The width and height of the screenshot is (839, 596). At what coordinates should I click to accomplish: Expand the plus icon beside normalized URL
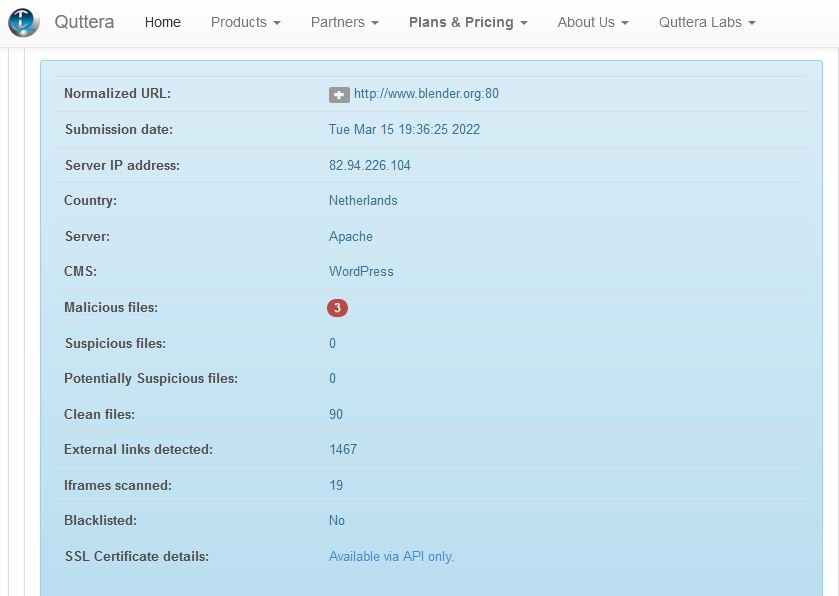[339, 95]
